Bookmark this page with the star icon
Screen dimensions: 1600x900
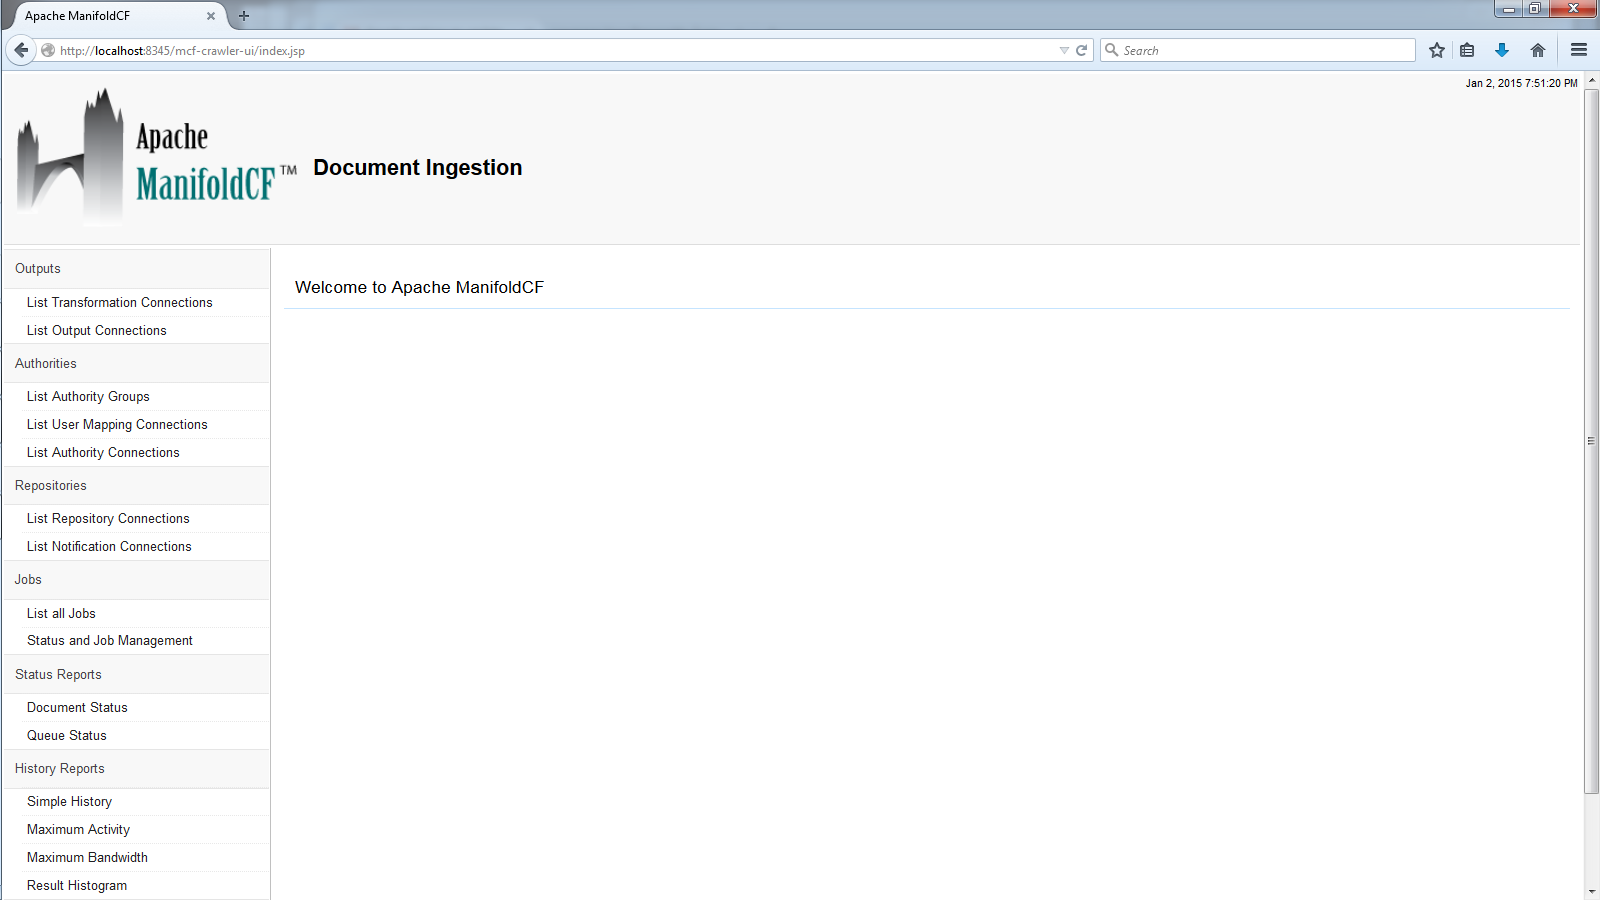click(x=1437, y=50)
